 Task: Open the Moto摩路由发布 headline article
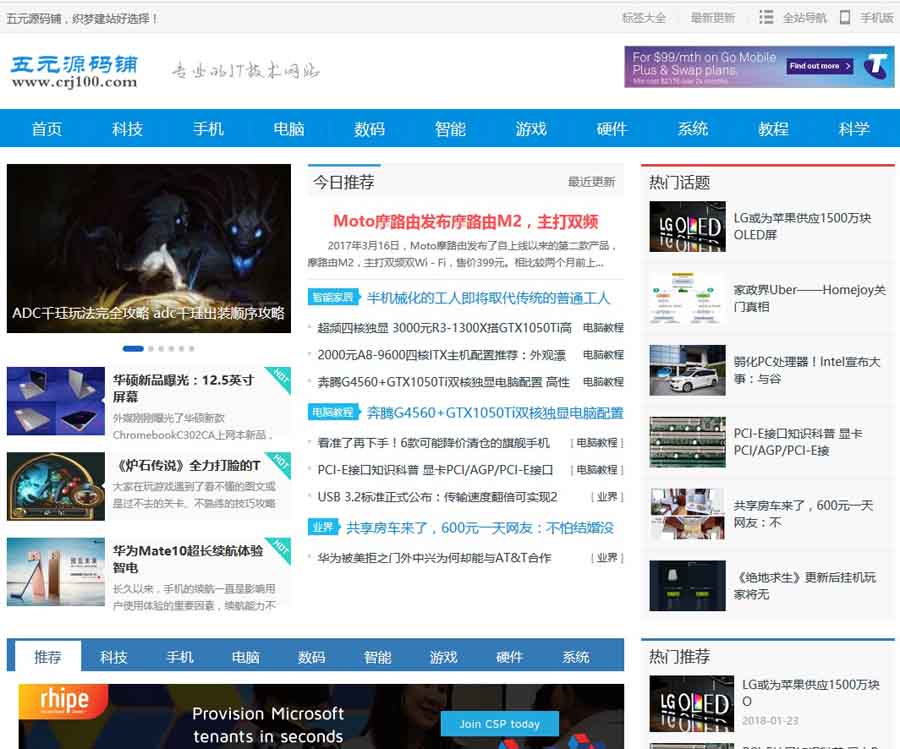click(465, 221)
